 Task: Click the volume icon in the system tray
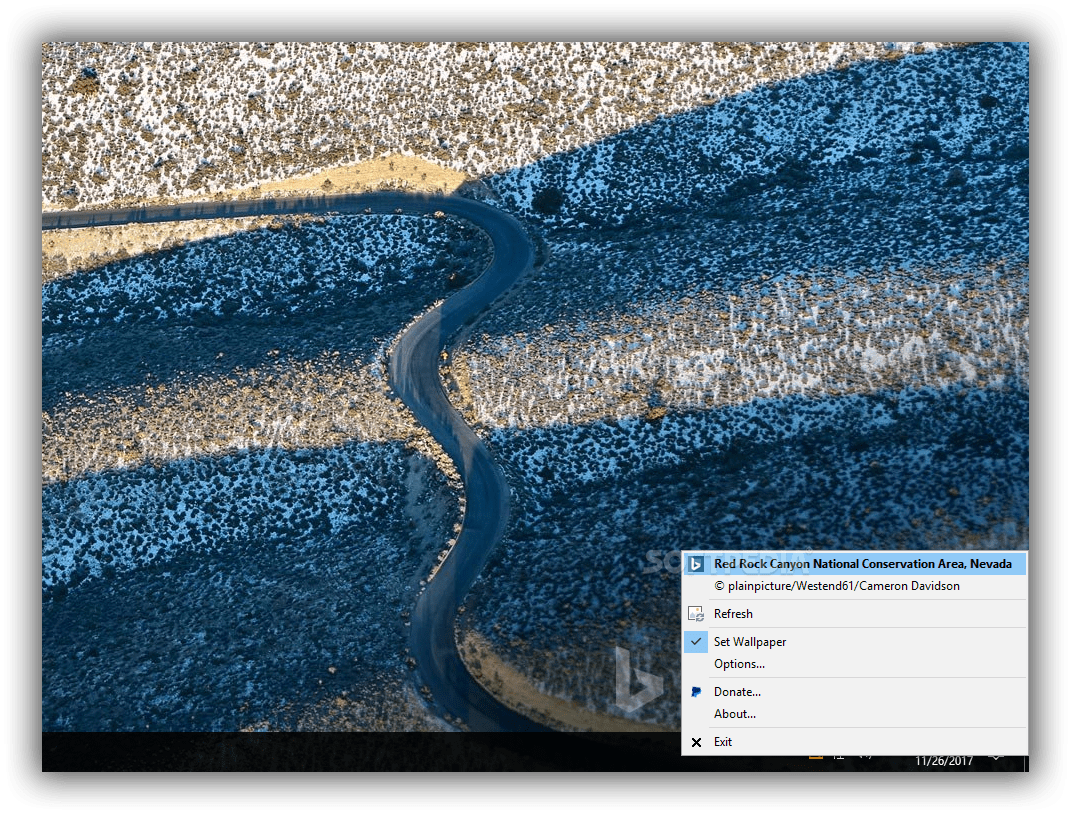[865, 757]
